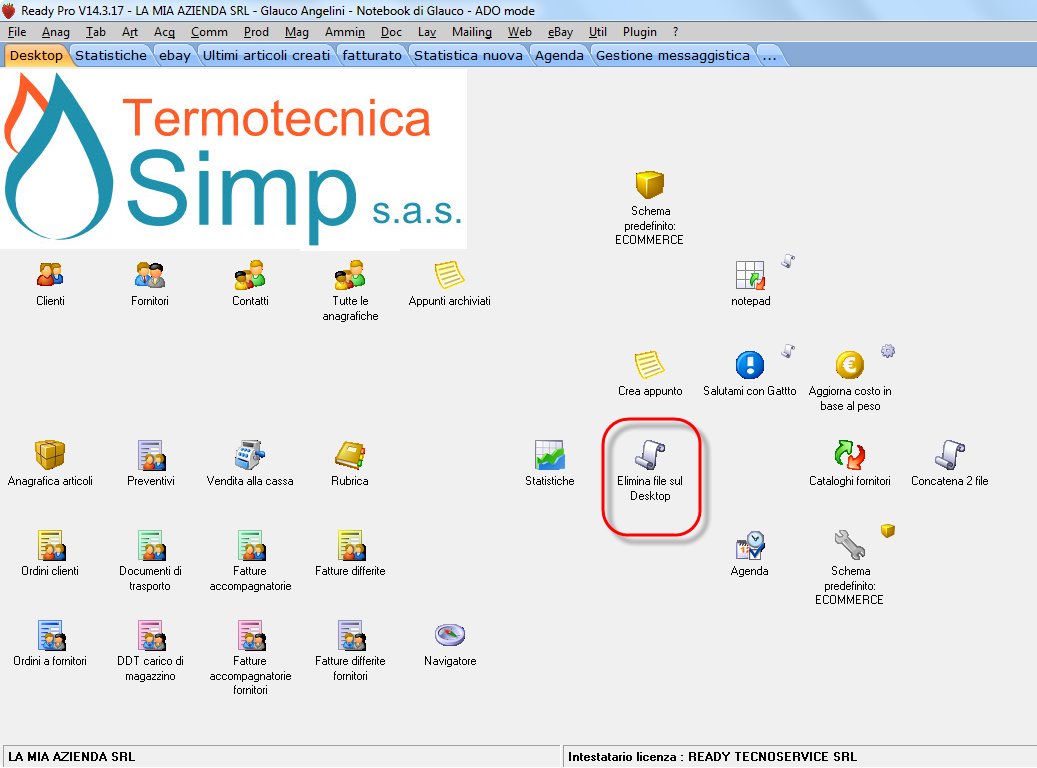Viewport: 1037px width, 768px height.
Task: Open the Plugin menu
Action: [640, 32]
